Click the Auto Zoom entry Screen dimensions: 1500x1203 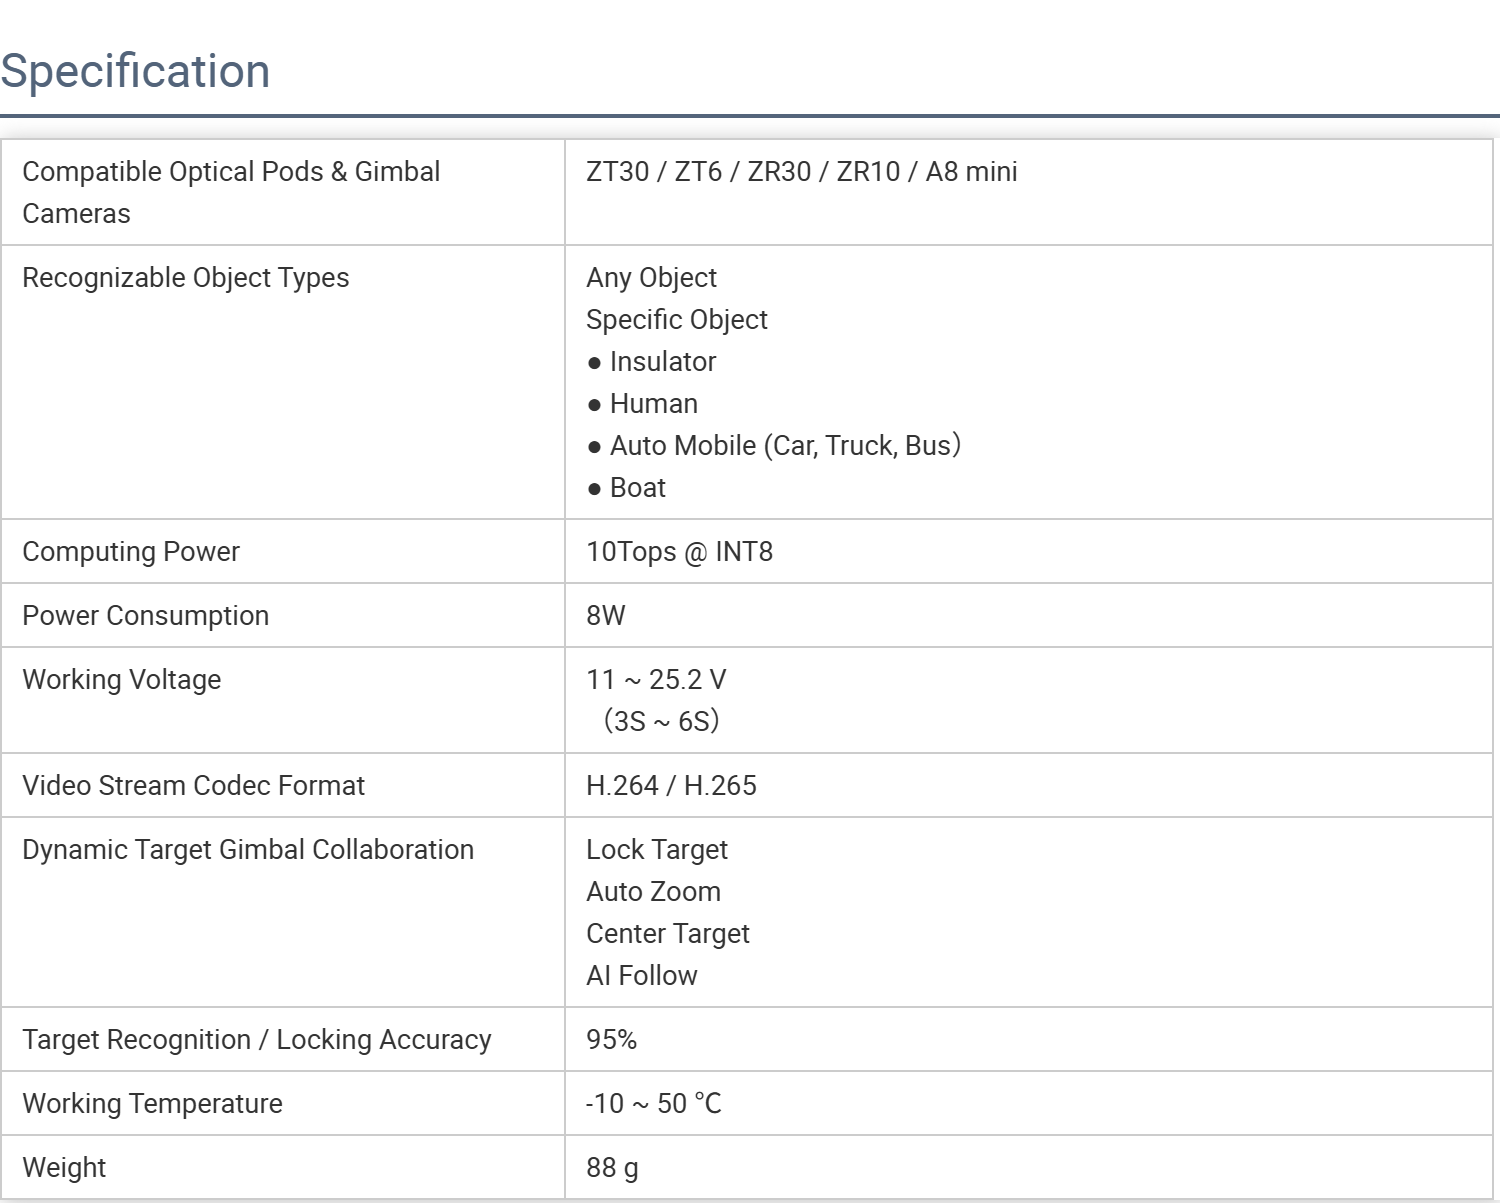click(653, 892)
